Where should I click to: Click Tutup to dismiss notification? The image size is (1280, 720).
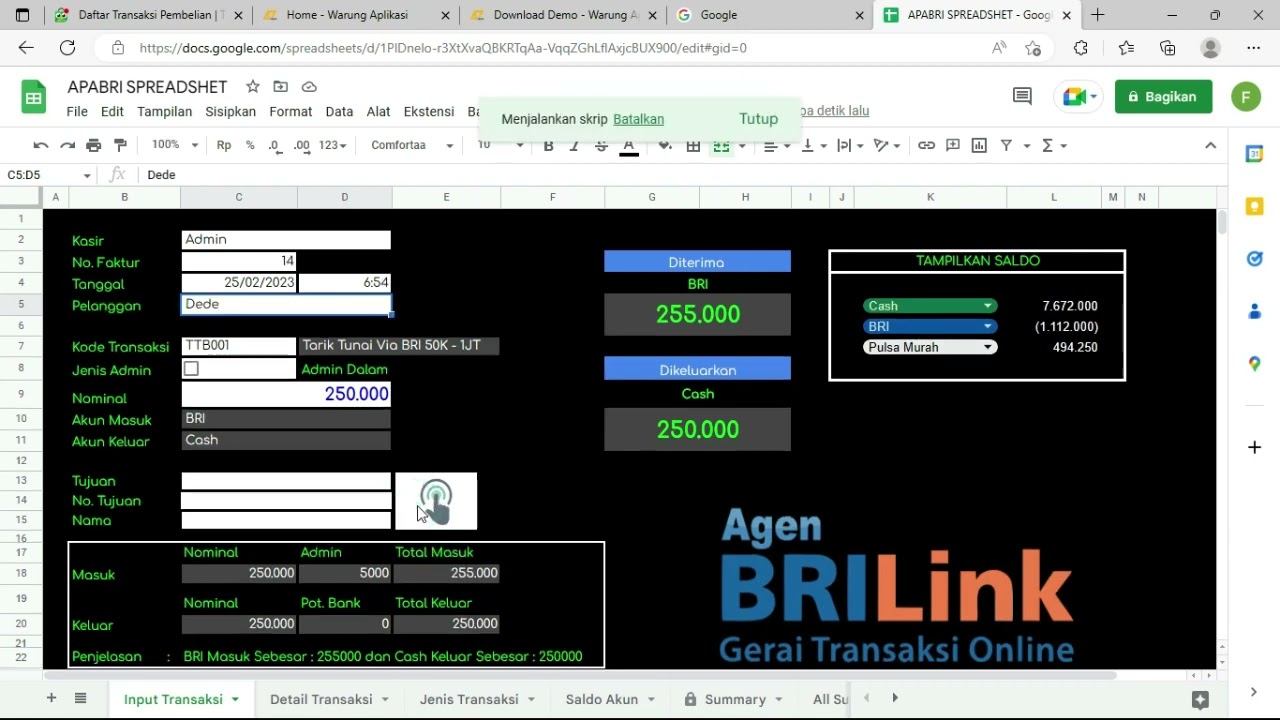coord(758,119)
